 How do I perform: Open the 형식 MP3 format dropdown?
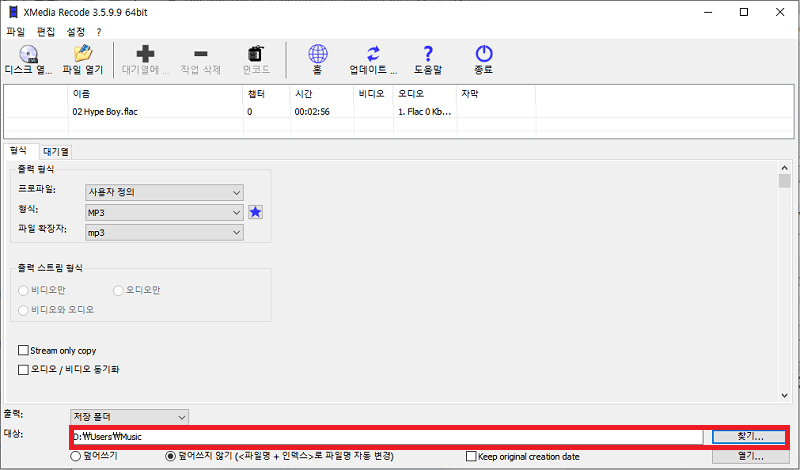164,212
